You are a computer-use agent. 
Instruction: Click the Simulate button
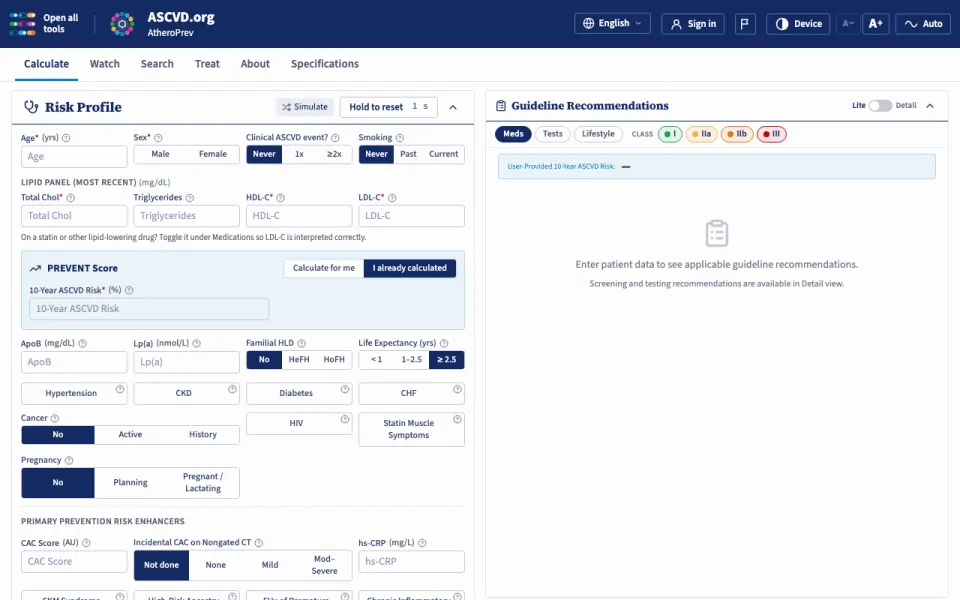[x=304, y=107]
